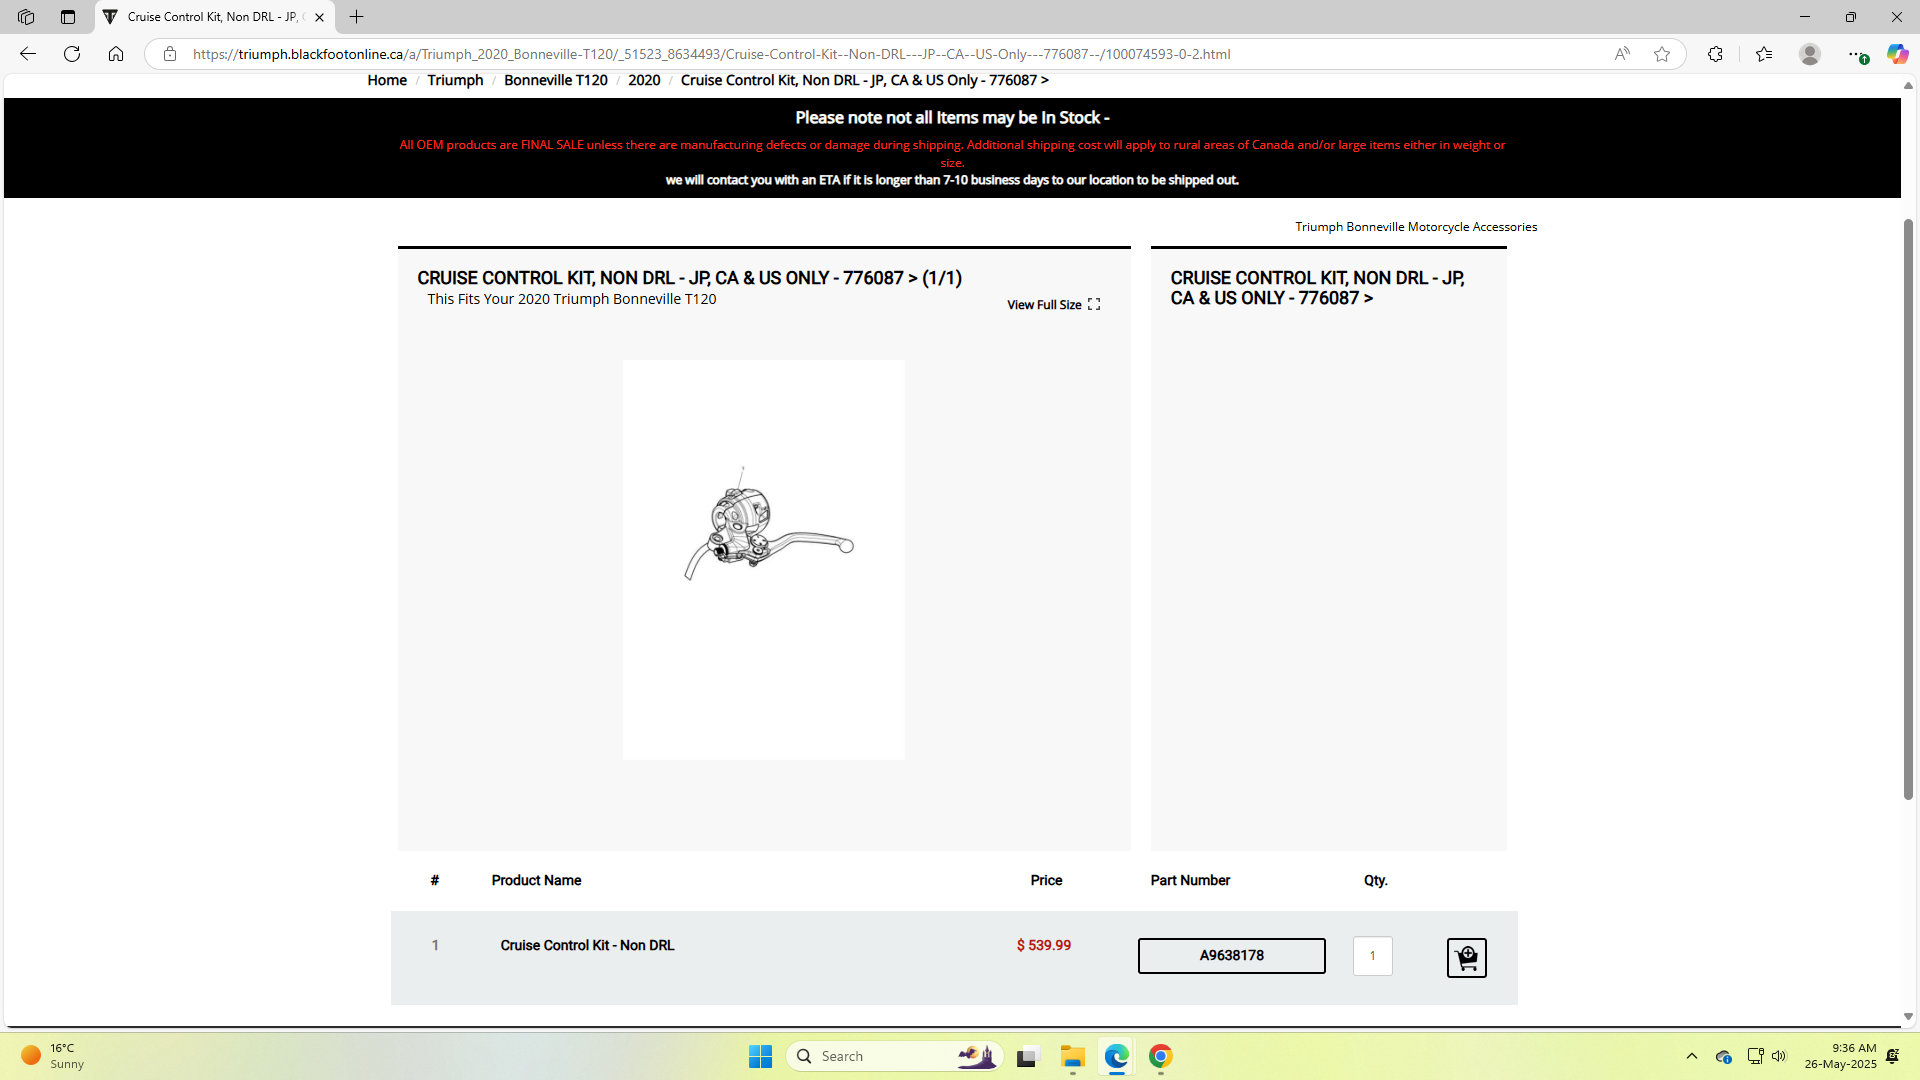The width and height of the screenshot is (1920, 1080).
Task: Select part number A9638178 box
Action: [1231, 956]
